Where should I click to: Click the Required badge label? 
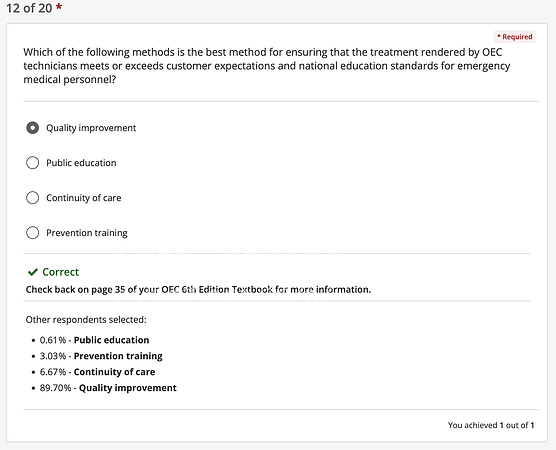tap(515, 37)
